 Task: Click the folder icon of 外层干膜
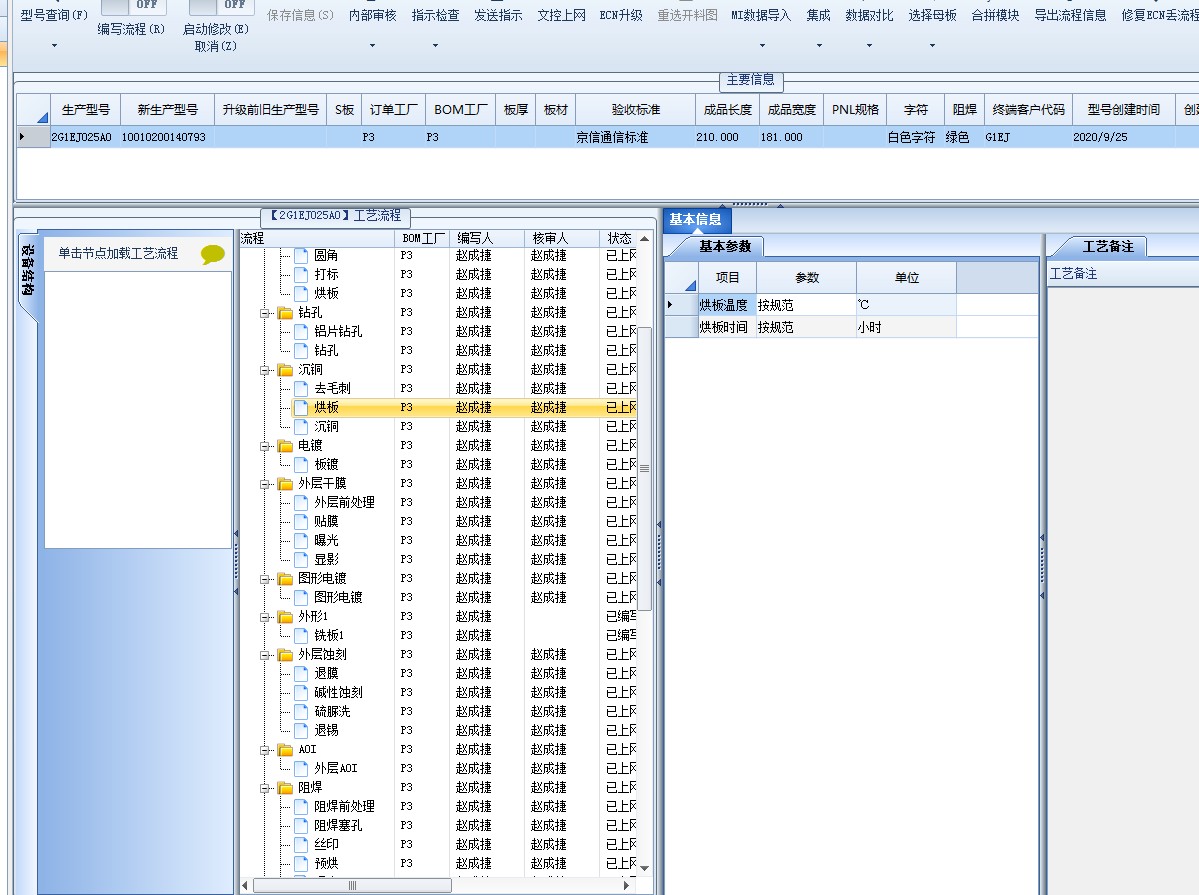pyautogui.click(x=285, y=483)
